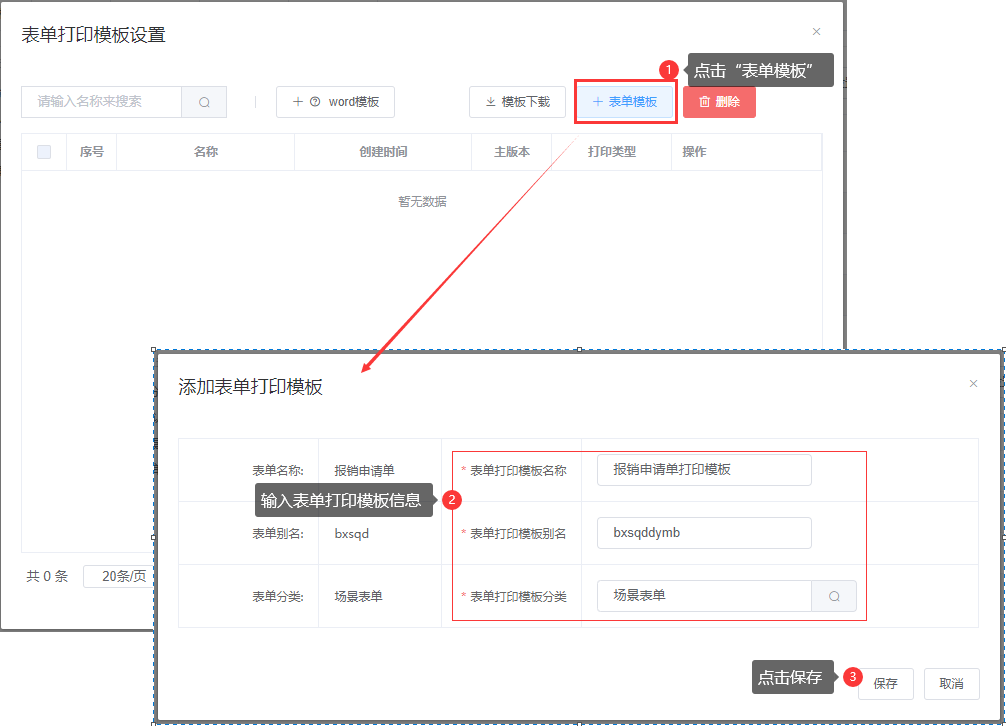The image size is (1006, 726).
Task: Click the 创建时间 column header
Action: tap(383, 152)
